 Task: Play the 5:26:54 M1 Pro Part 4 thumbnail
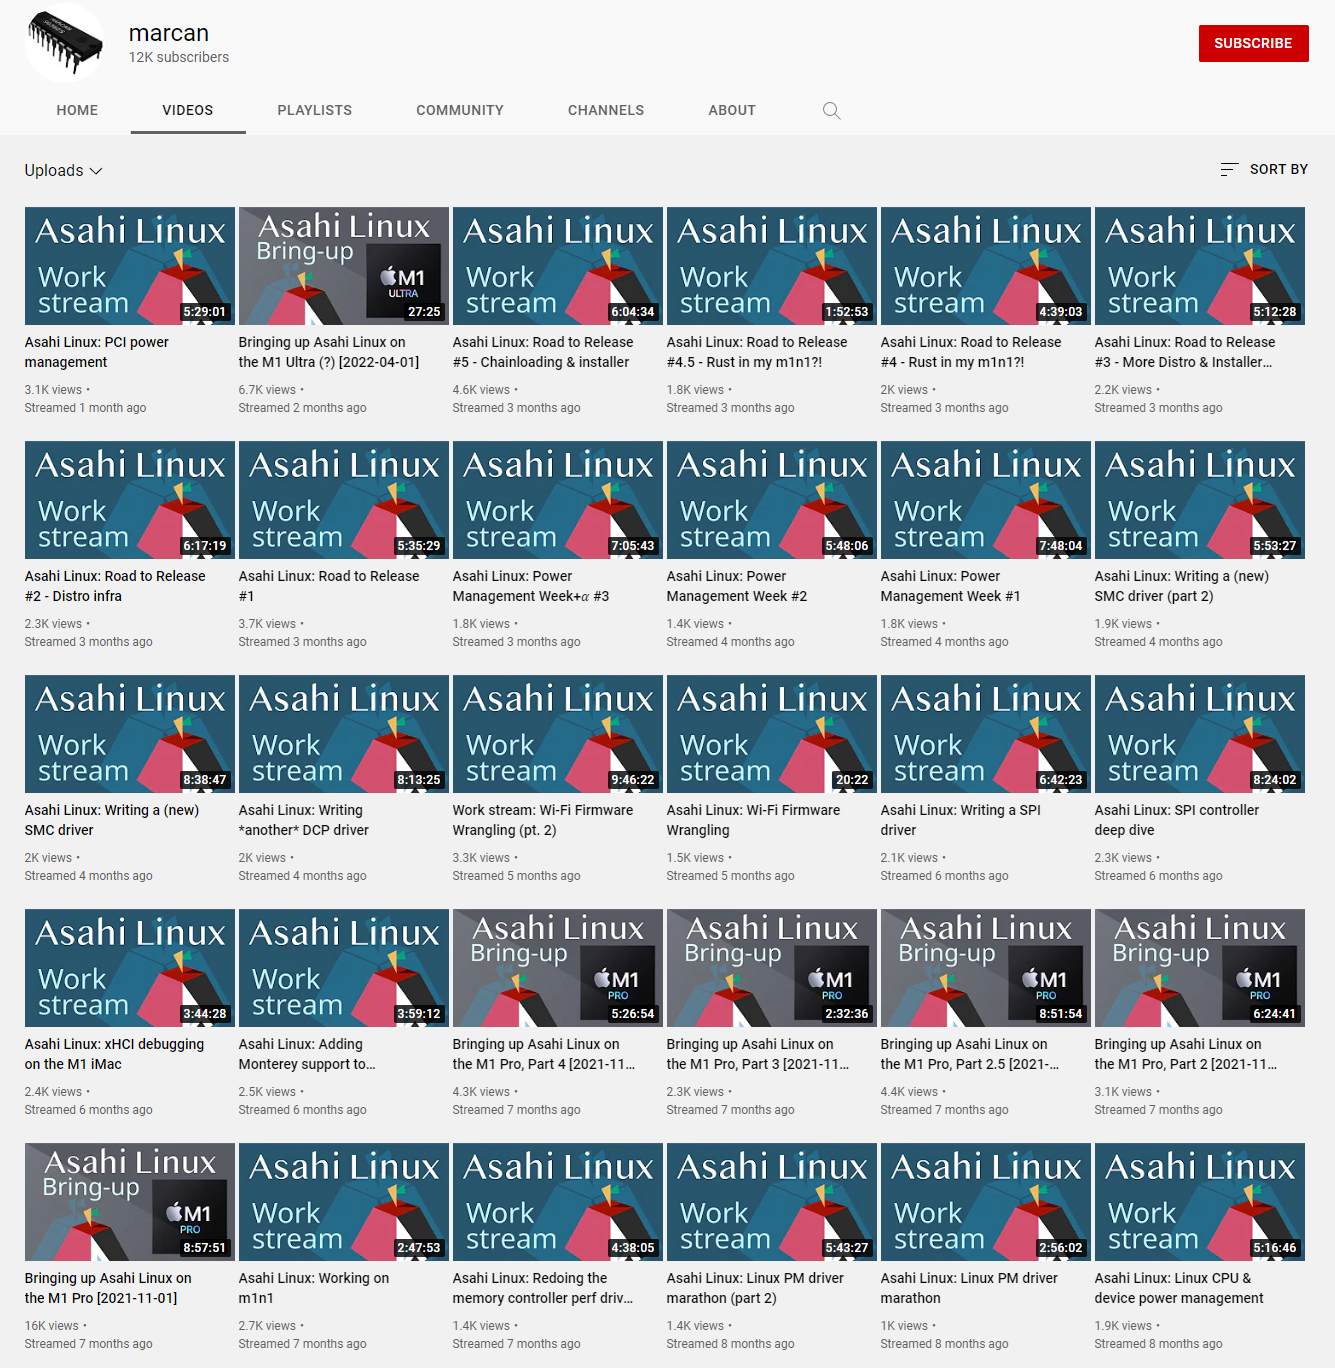pos(558,968)
